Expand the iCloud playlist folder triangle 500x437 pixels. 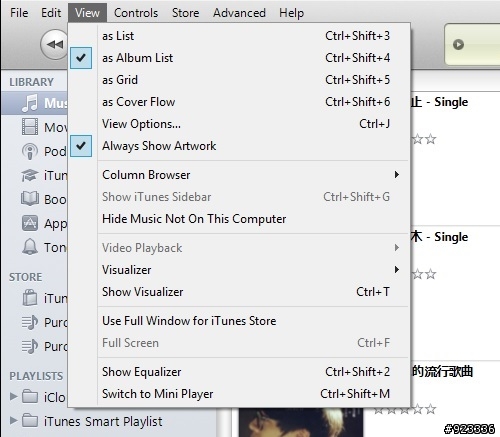13,397
